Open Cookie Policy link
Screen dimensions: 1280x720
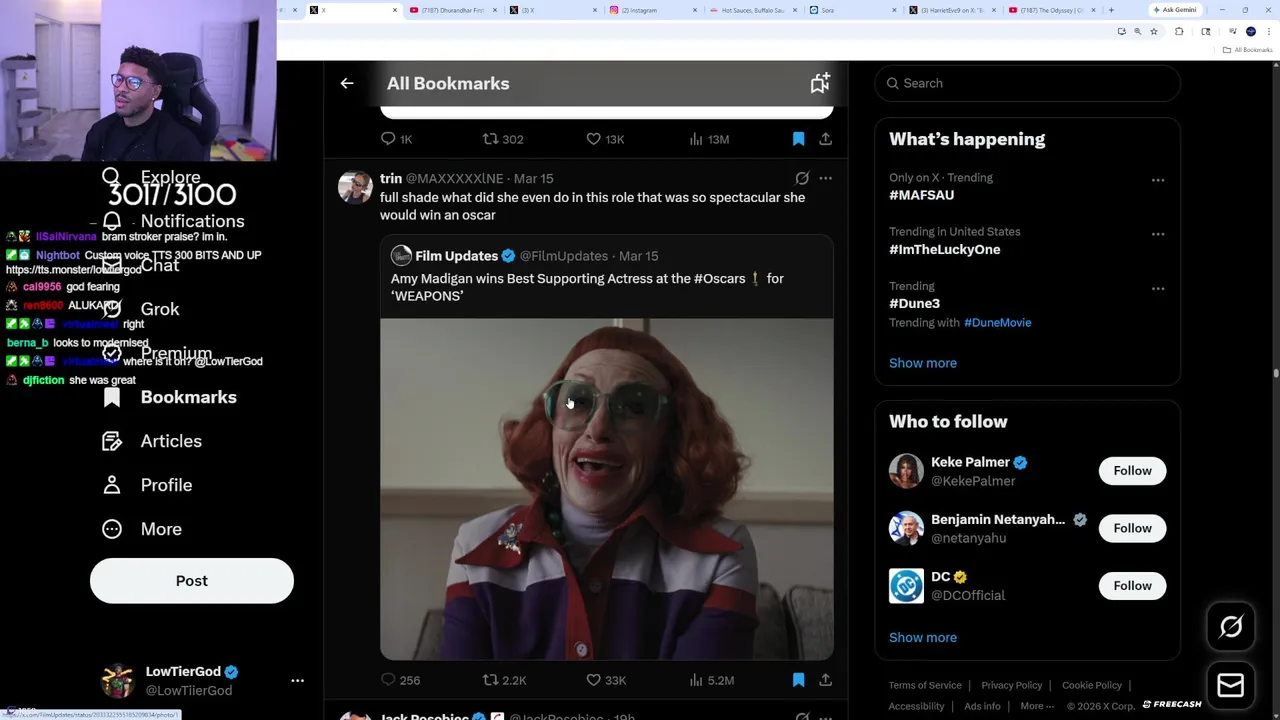click(1092, 685)
